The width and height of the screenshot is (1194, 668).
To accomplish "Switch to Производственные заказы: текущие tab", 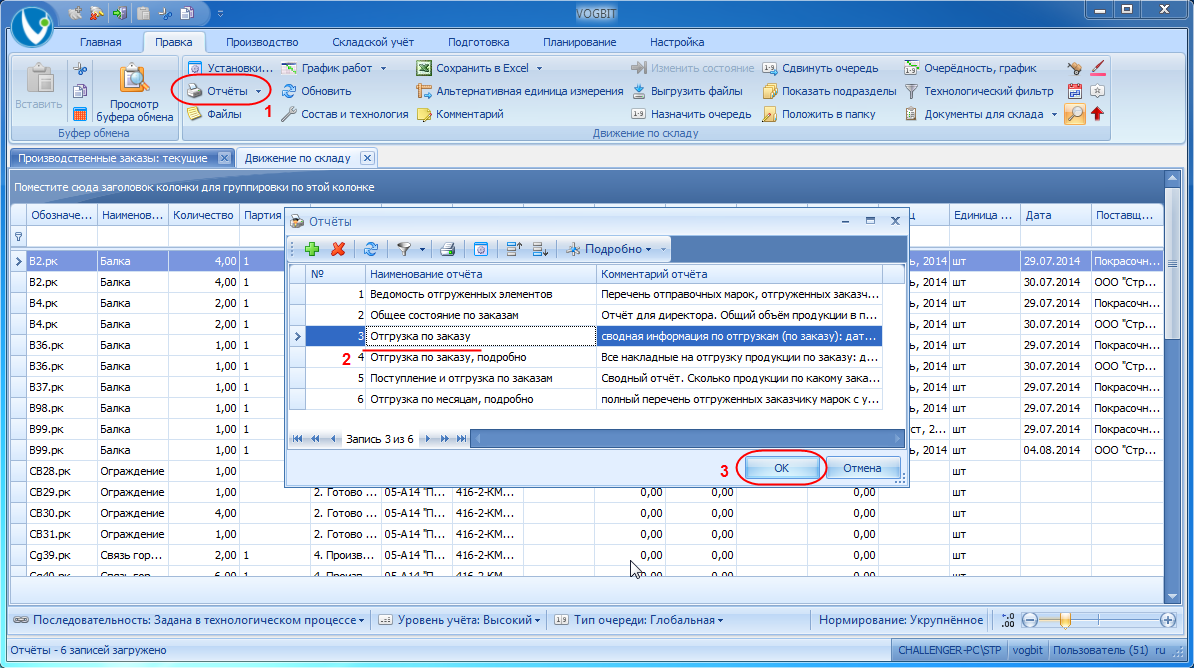I will click(113, 158).
